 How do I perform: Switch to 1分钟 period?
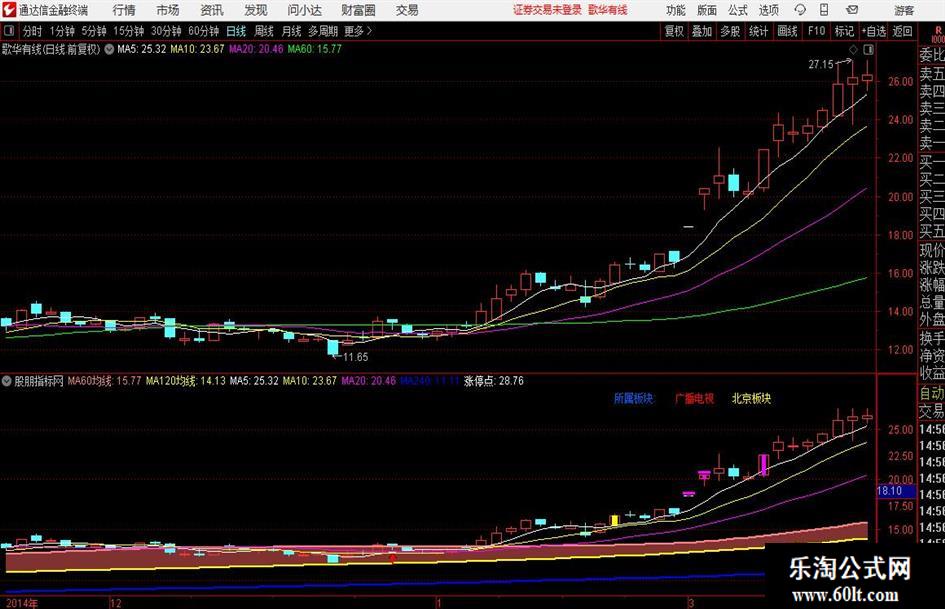pyautogui.click(x=62, y=31)
